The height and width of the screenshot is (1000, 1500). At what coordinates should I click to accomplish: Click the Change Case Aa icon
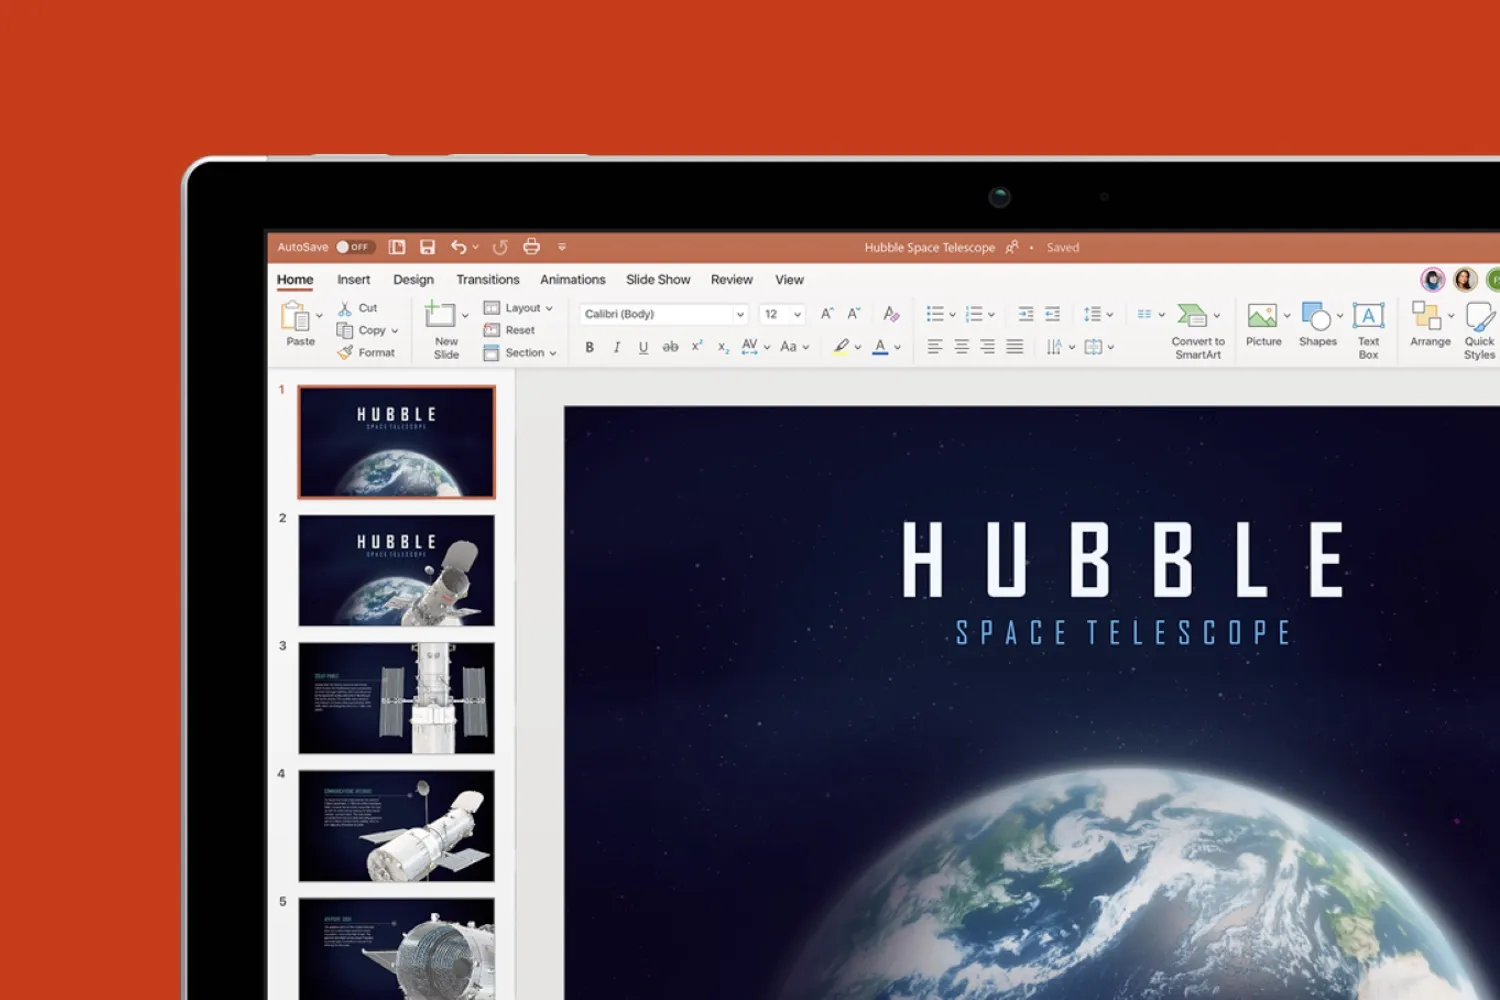[x=788, y=347]
